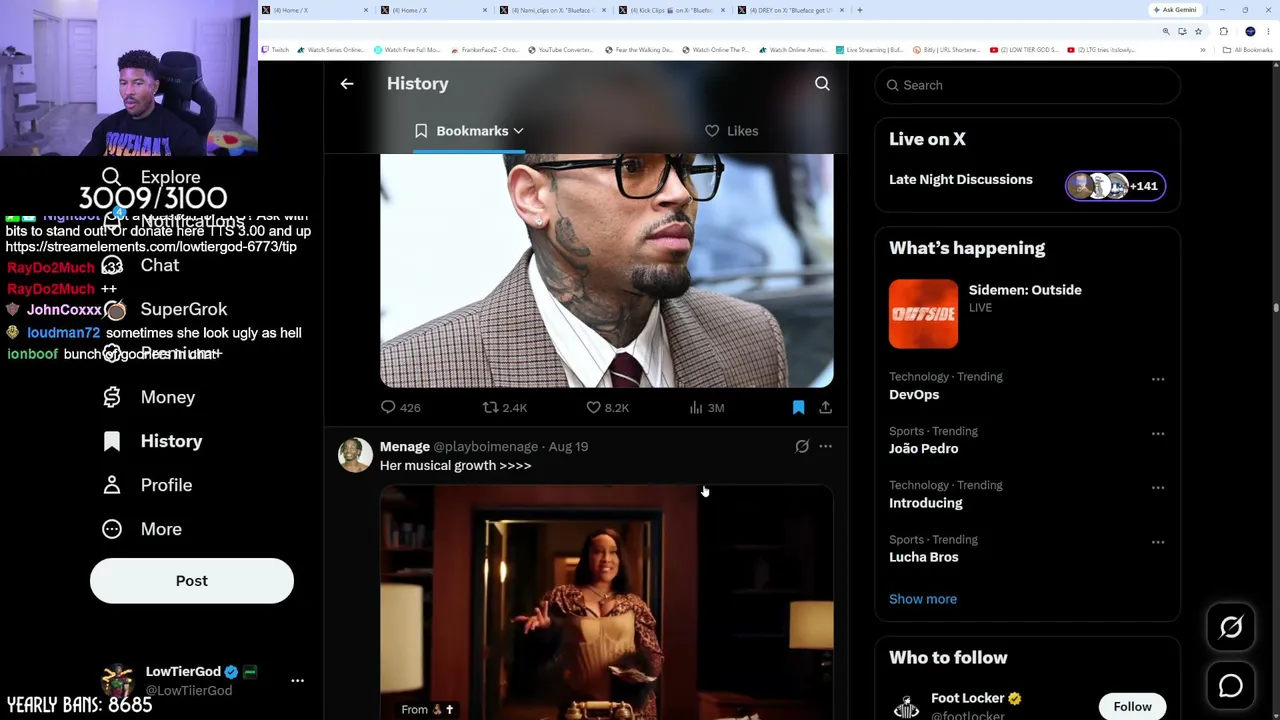Screen dimensions: 1280x720
Task: Open the messages floating button
Action: (1231, 685)
